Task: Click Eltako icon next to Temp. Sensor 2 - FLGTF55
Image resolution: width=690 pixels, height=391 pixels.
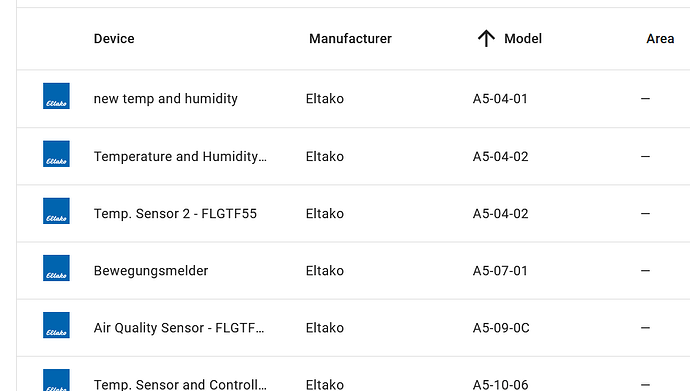Action: pos(56,211)
